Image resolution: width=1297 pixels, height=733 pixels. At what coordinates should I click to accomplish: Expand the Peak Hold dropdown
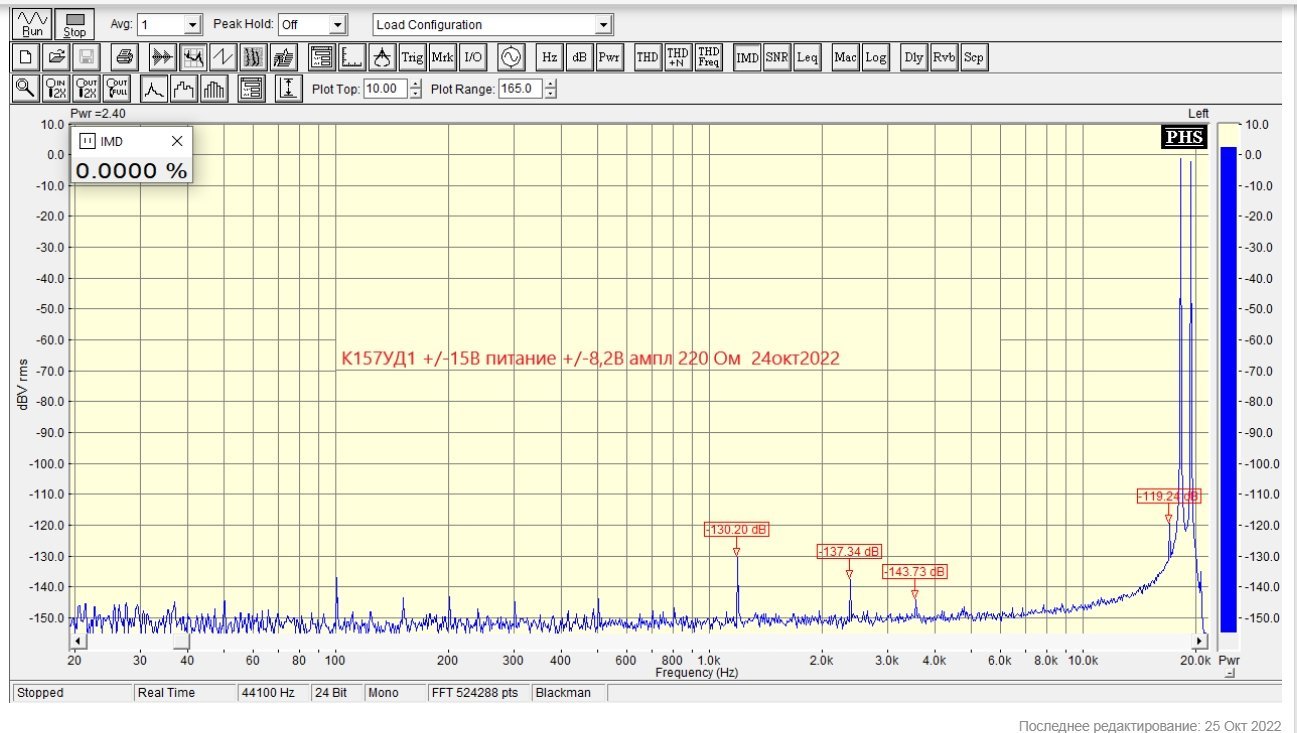pyautogui.click(x=337, y=25)
